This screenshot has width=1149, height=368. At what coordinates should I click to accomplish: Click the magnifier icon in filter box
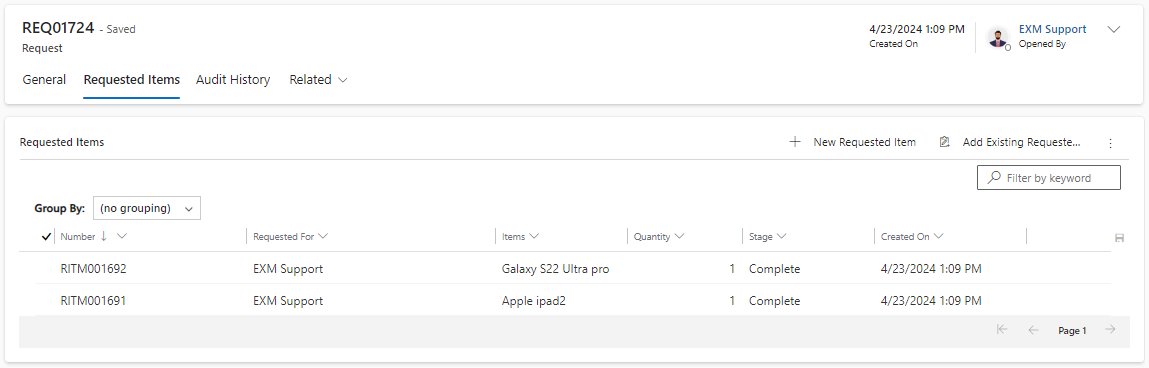(x=994, y=177)
